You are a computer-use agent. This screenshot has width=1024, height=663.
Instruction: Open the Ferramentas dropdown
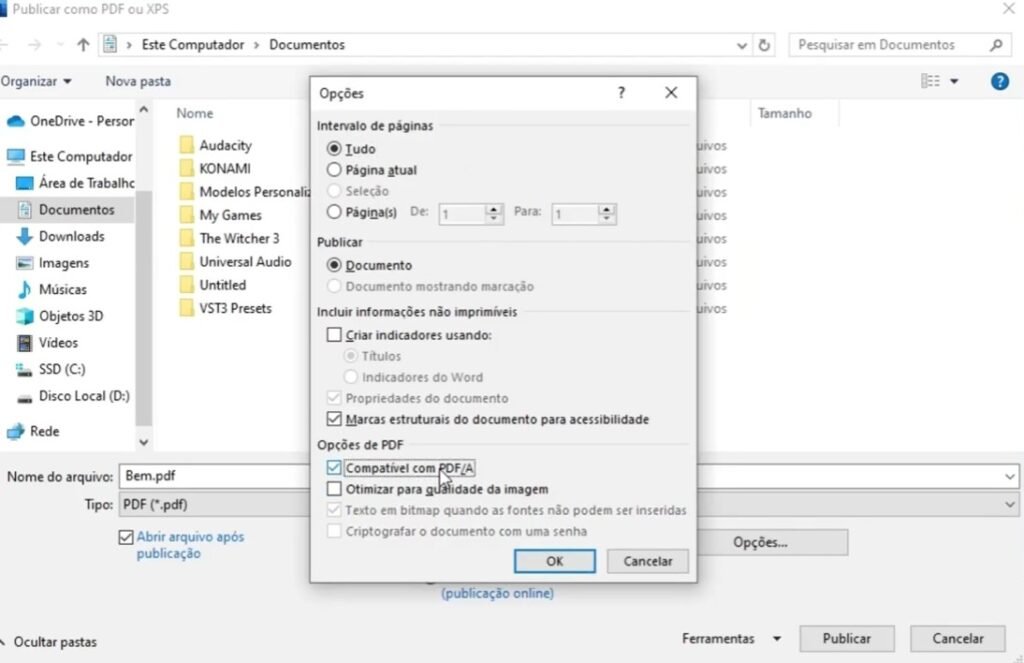[x=730, y=638]
